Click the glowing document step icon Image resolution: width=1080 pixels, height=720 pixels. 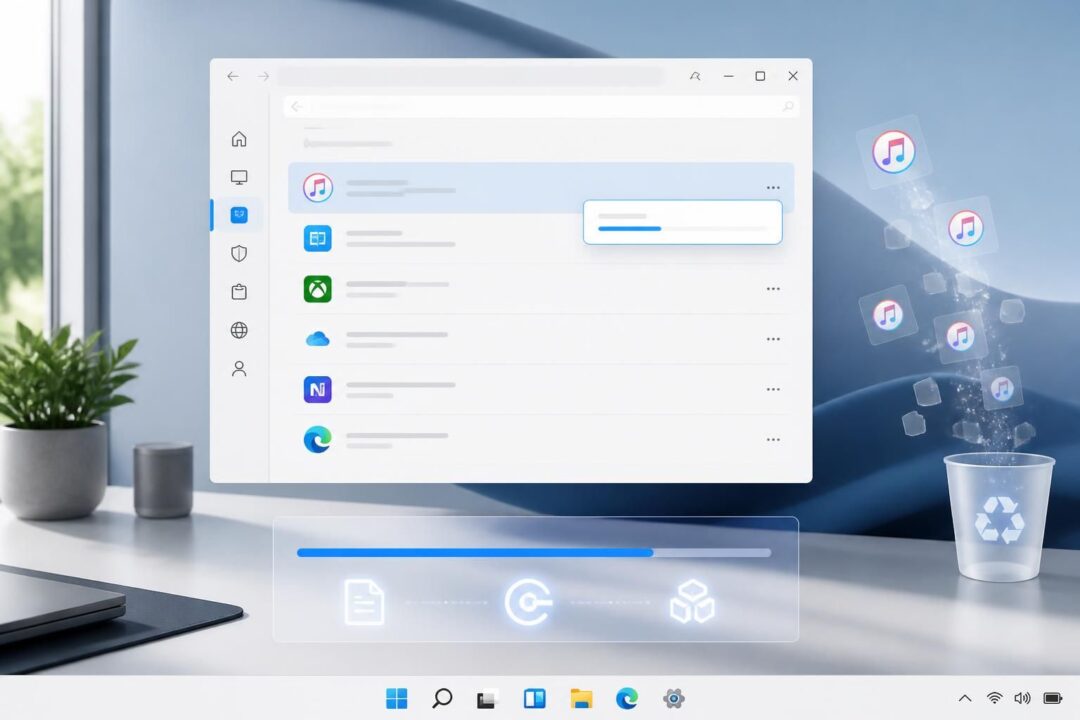tap(364, 602)
